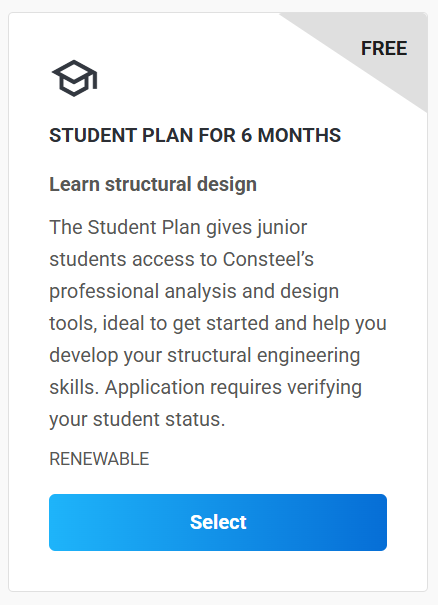Image resolution: width=438 pixels, height=605 pixels.
Task: Click the word MONTHS in the title
Action: (x=299, y=135)
